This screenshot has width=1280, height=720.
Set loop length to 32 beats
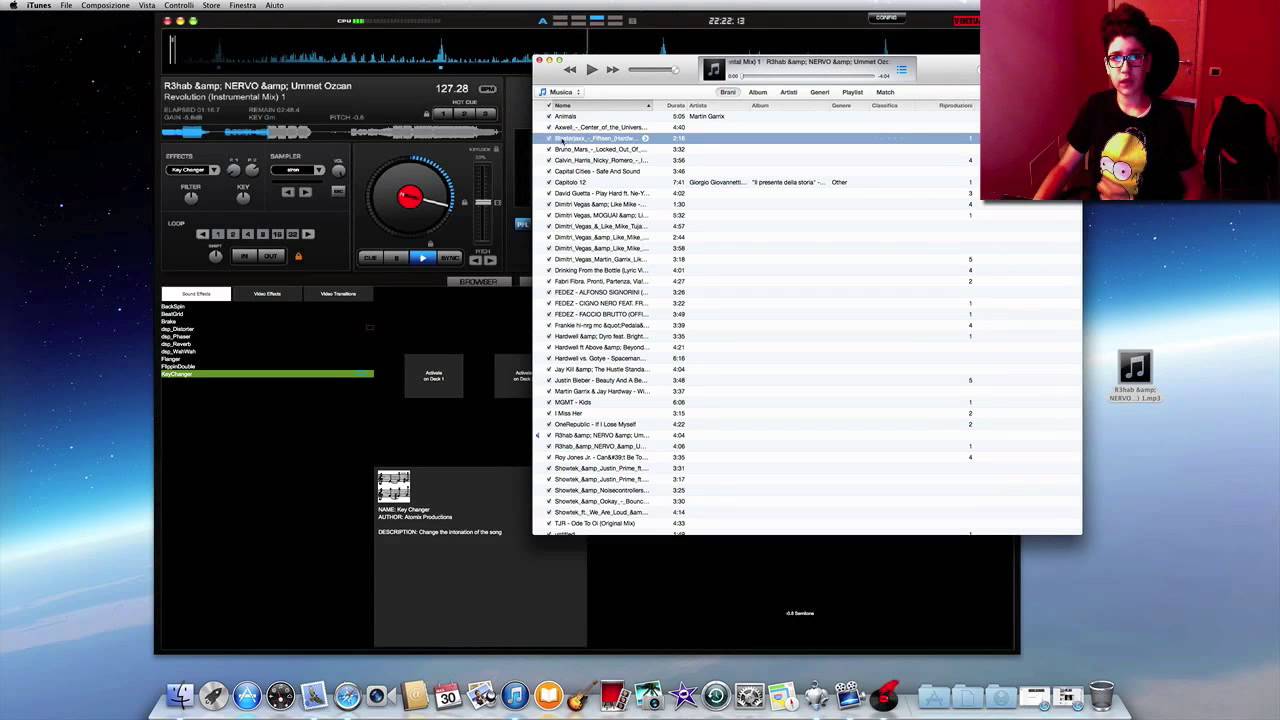(293, 234)
